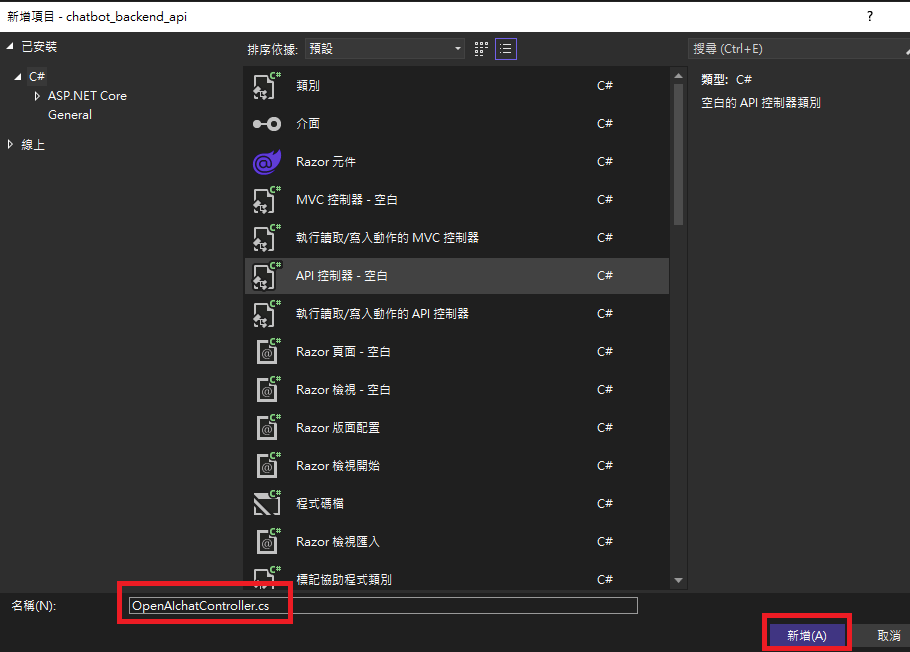Select the 介面 interface template icon
Image resolution: width=910 pixels, height=652 pixels.
click(x=266, y=124)
